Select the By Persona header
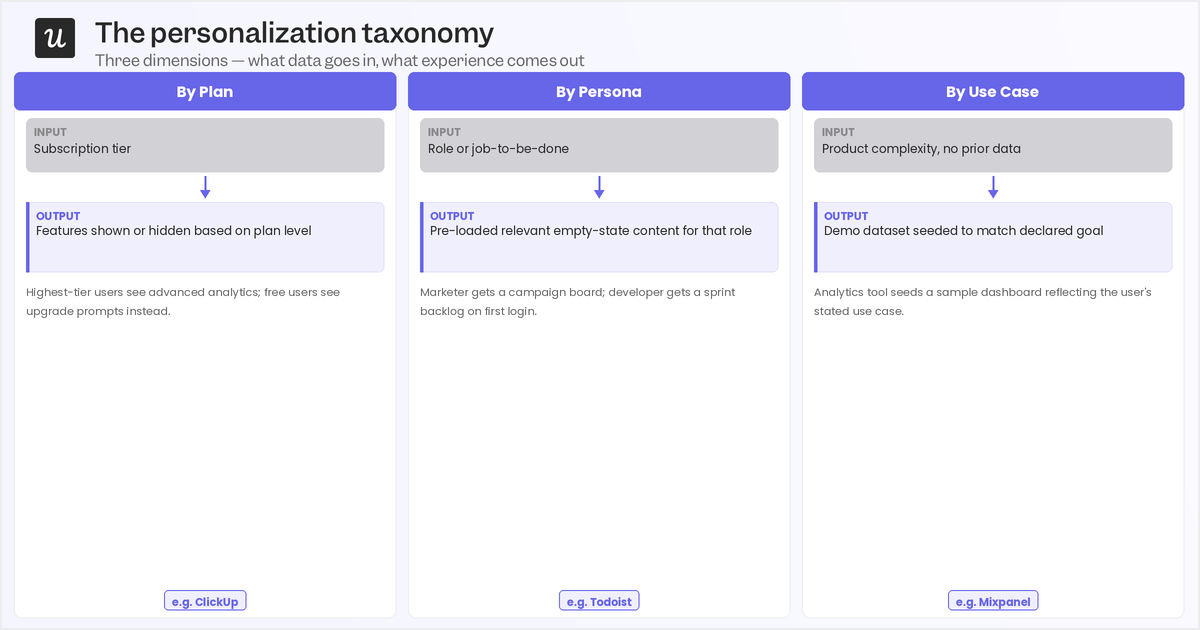Screen dimensions: 1200x630 pyautogui.click(x=599, y=91)
